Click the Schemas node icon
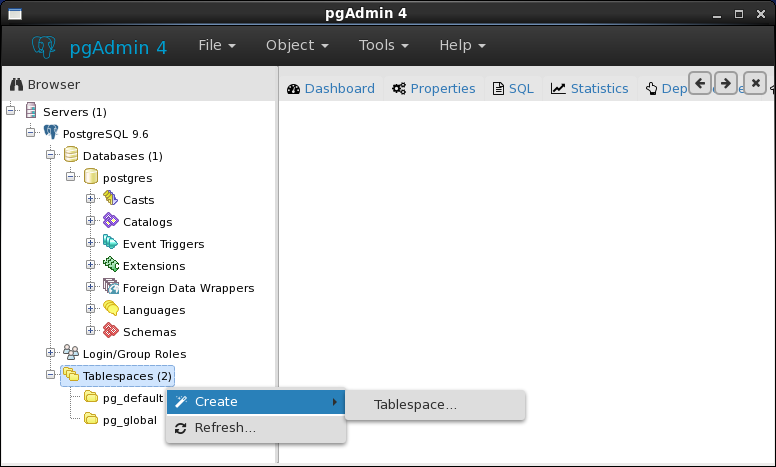Screen dimensions: 776x467 [x=110, y=330]
